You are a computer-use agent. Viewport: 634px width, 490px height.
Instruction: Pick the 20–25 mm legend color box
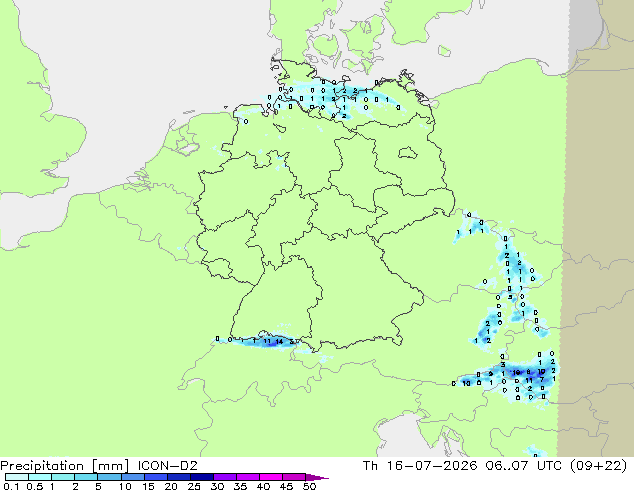[x=178, y=477]
